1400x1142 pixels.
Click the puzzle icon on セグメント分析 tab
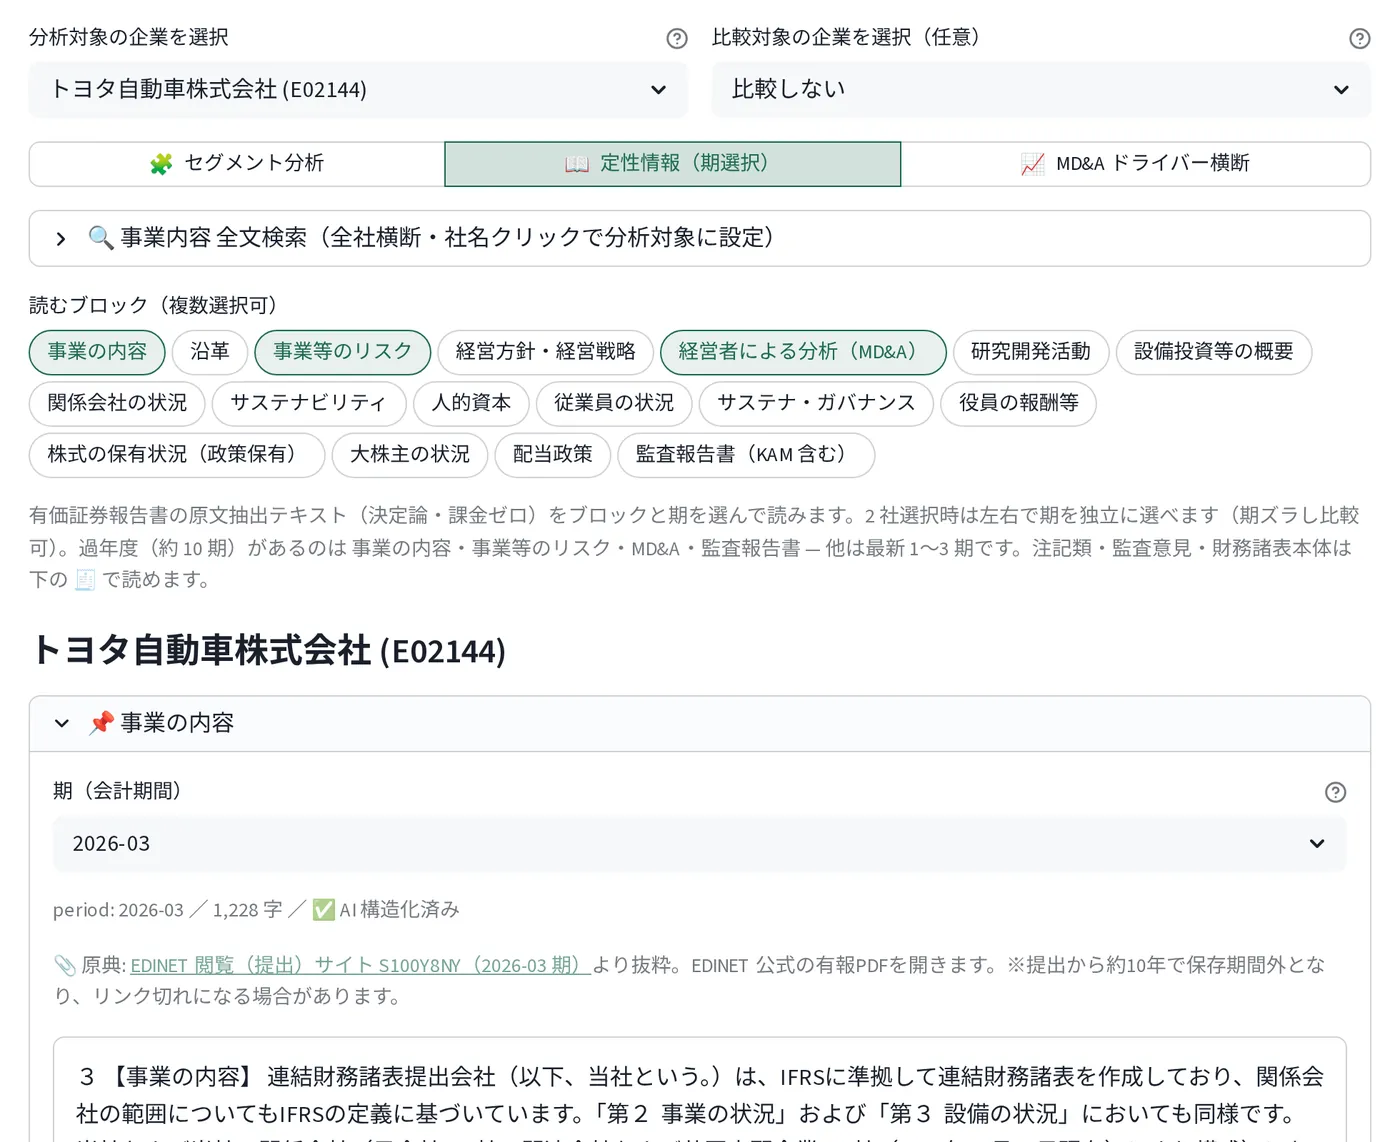click(x=161, y=164)
